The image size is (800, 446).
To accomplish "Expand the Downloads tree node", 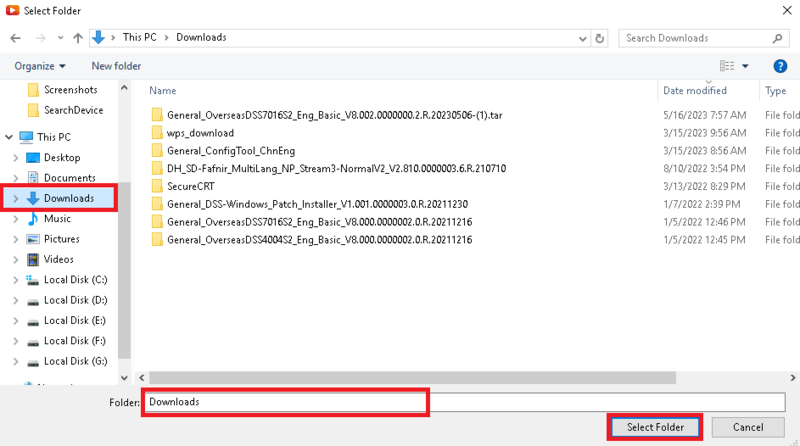I will tap(15, 199).
